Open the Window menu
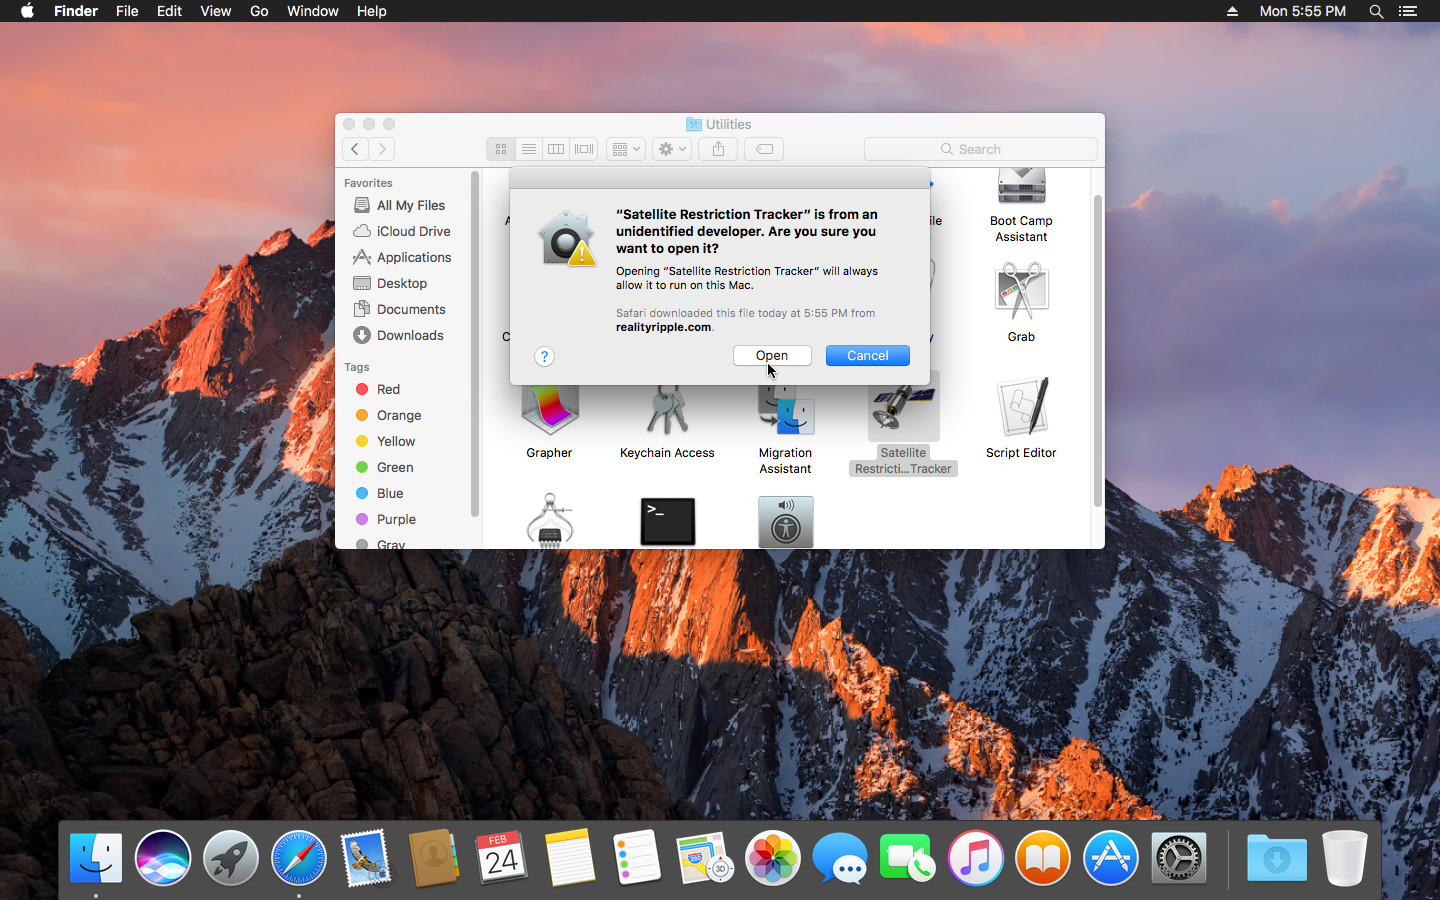Viewport: 1440px width, 900px height. coord(312,11)
